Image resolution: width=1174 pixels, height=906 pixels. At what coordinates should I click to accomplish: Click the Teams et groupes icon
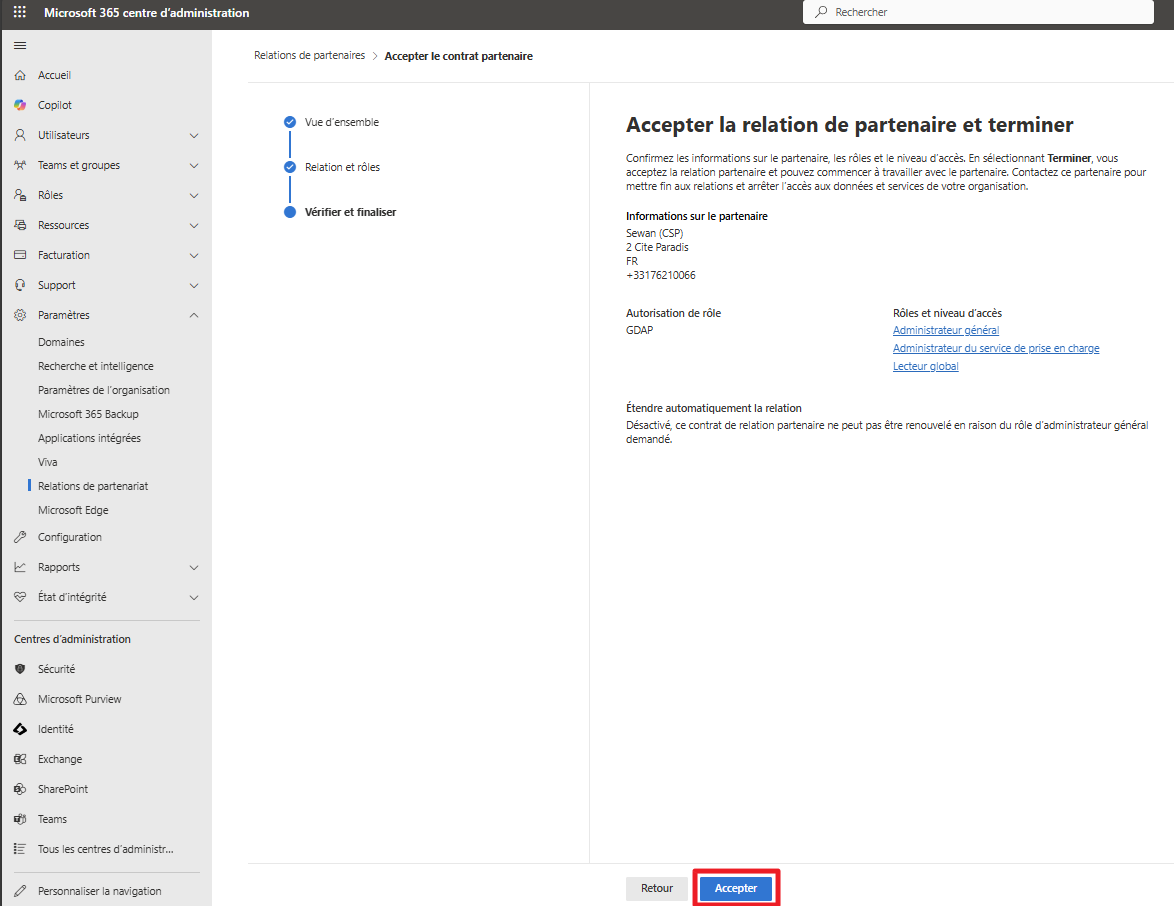click(20, 165)
